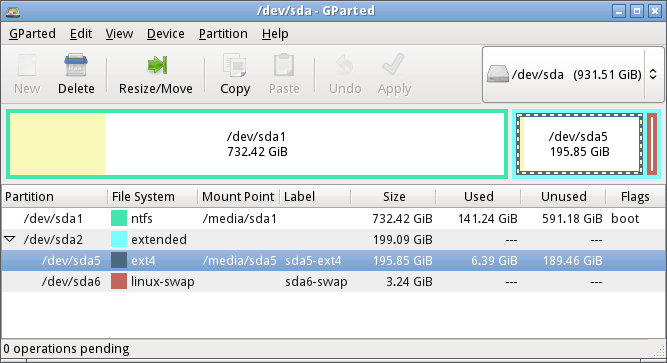
Task: Open the Partition menu
Action: tap(223, 34)
